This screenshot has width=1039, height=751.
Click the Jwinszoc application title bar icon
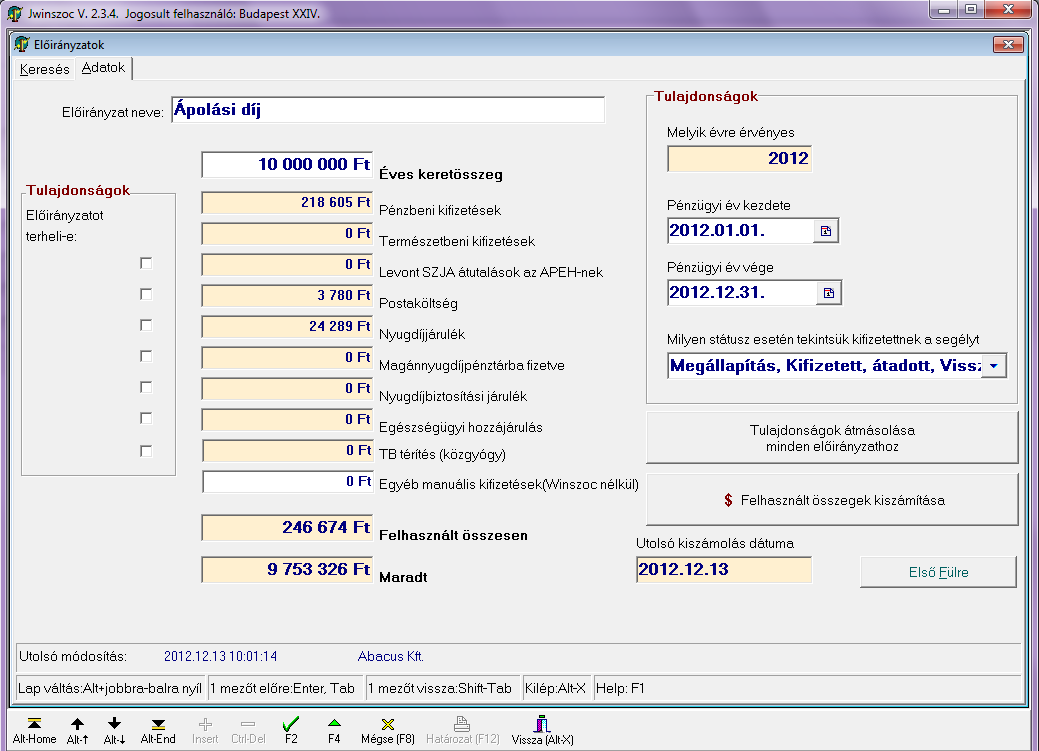[x=15, y=14]
